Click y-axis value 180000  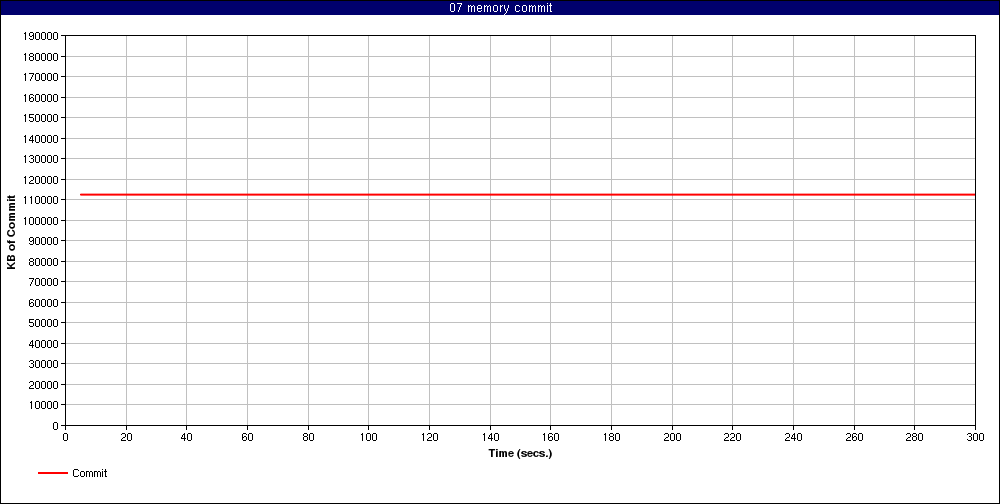[x=41, y=56]
